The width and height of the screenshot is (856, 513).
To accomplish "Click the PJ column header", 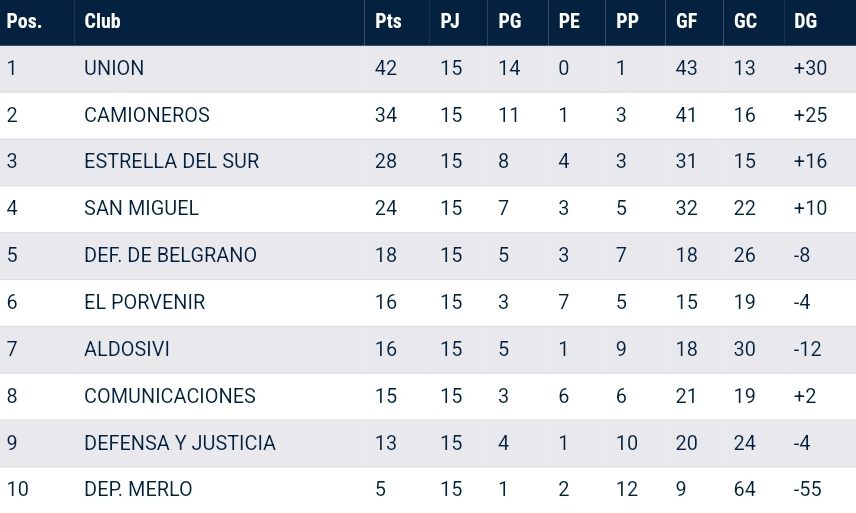I will pyautogui.click(x=450, y=21).
